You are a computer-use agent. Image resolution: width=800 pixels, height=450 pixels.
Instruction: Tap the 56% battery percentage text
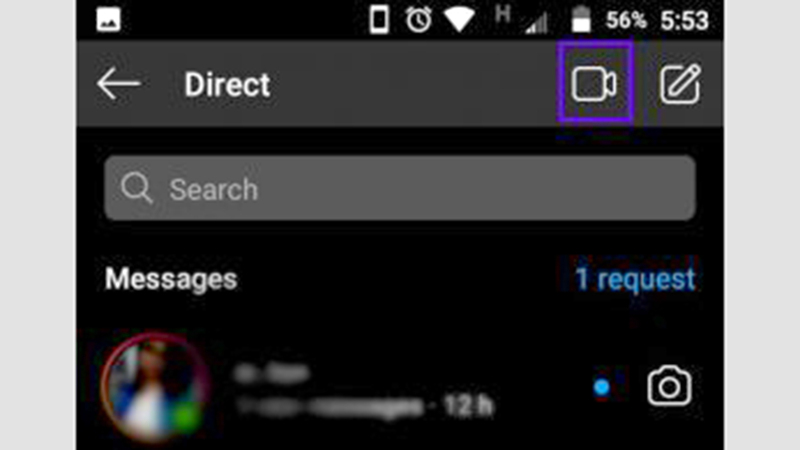coord(626,21)
